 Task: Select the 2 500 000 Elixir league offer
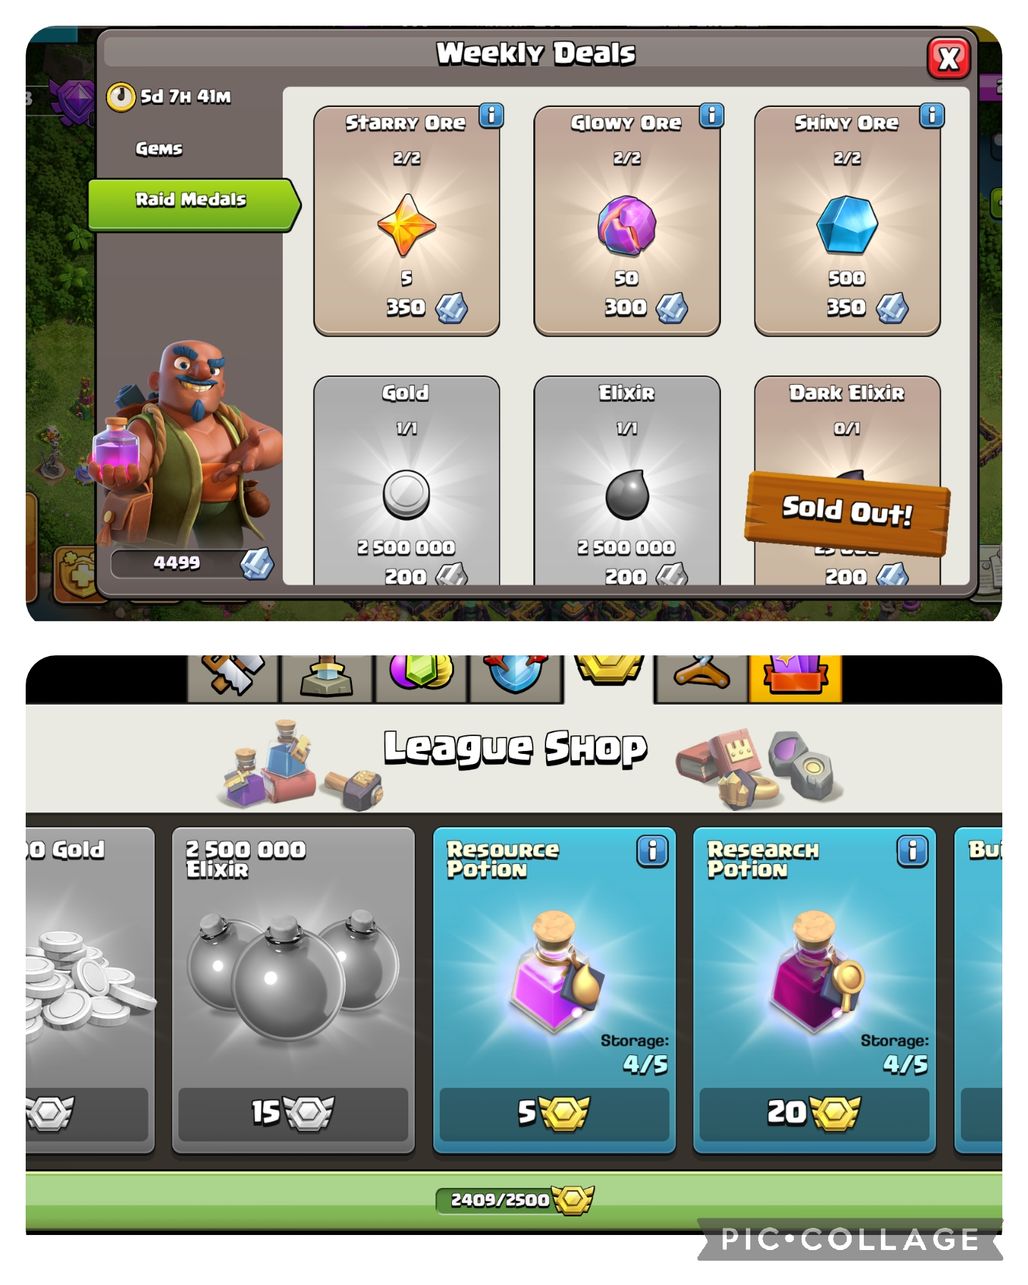pyautogui.click(x=293, y=990)
